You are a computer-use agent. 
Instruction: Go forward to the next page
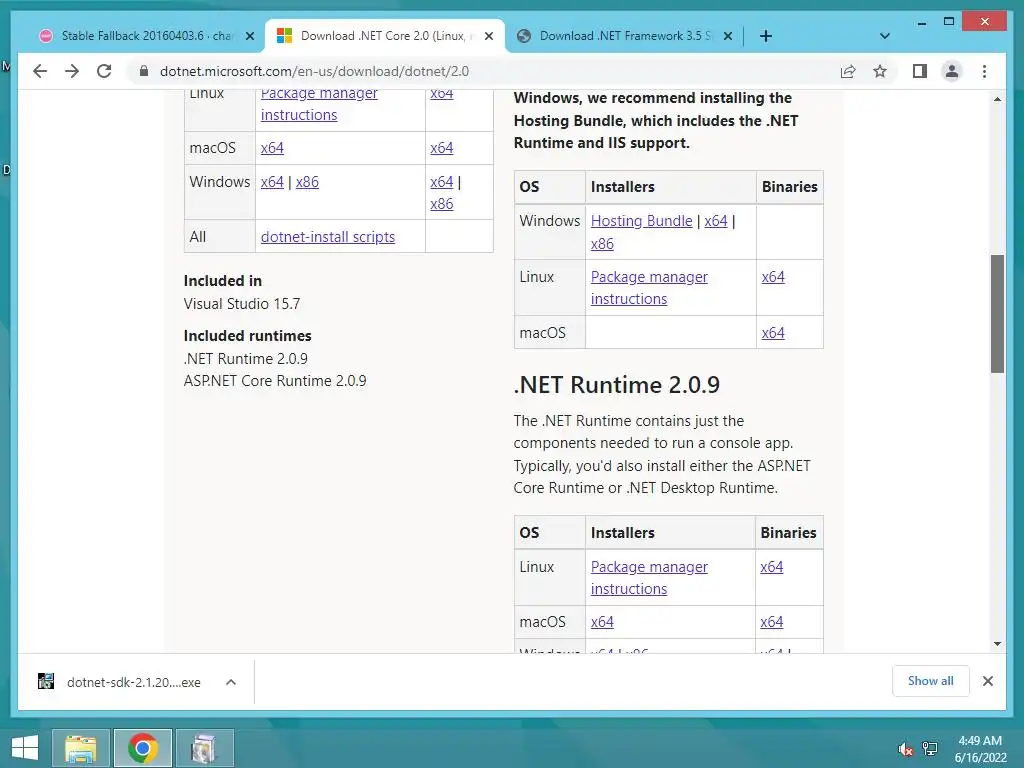click(x=72, y=71)
